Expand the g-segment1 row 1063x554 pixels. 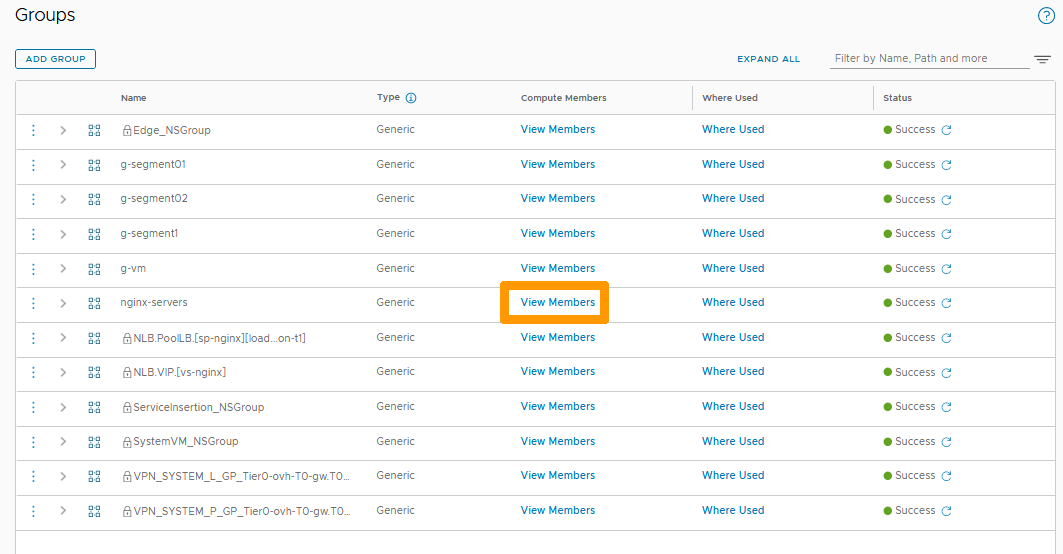pyautogui.click(x=63, y=234)
